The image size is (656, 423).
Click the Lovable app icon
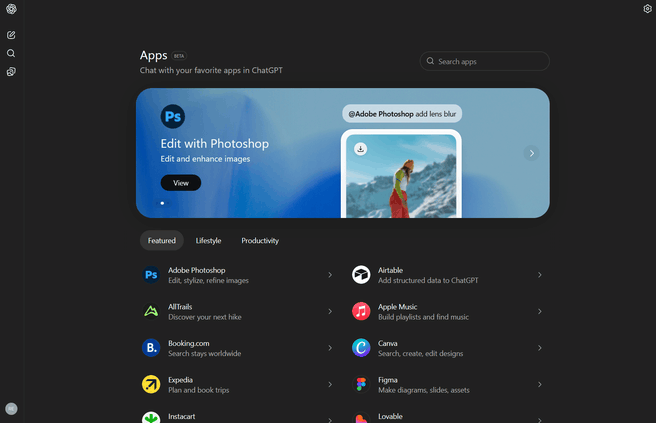coord(361,417)
